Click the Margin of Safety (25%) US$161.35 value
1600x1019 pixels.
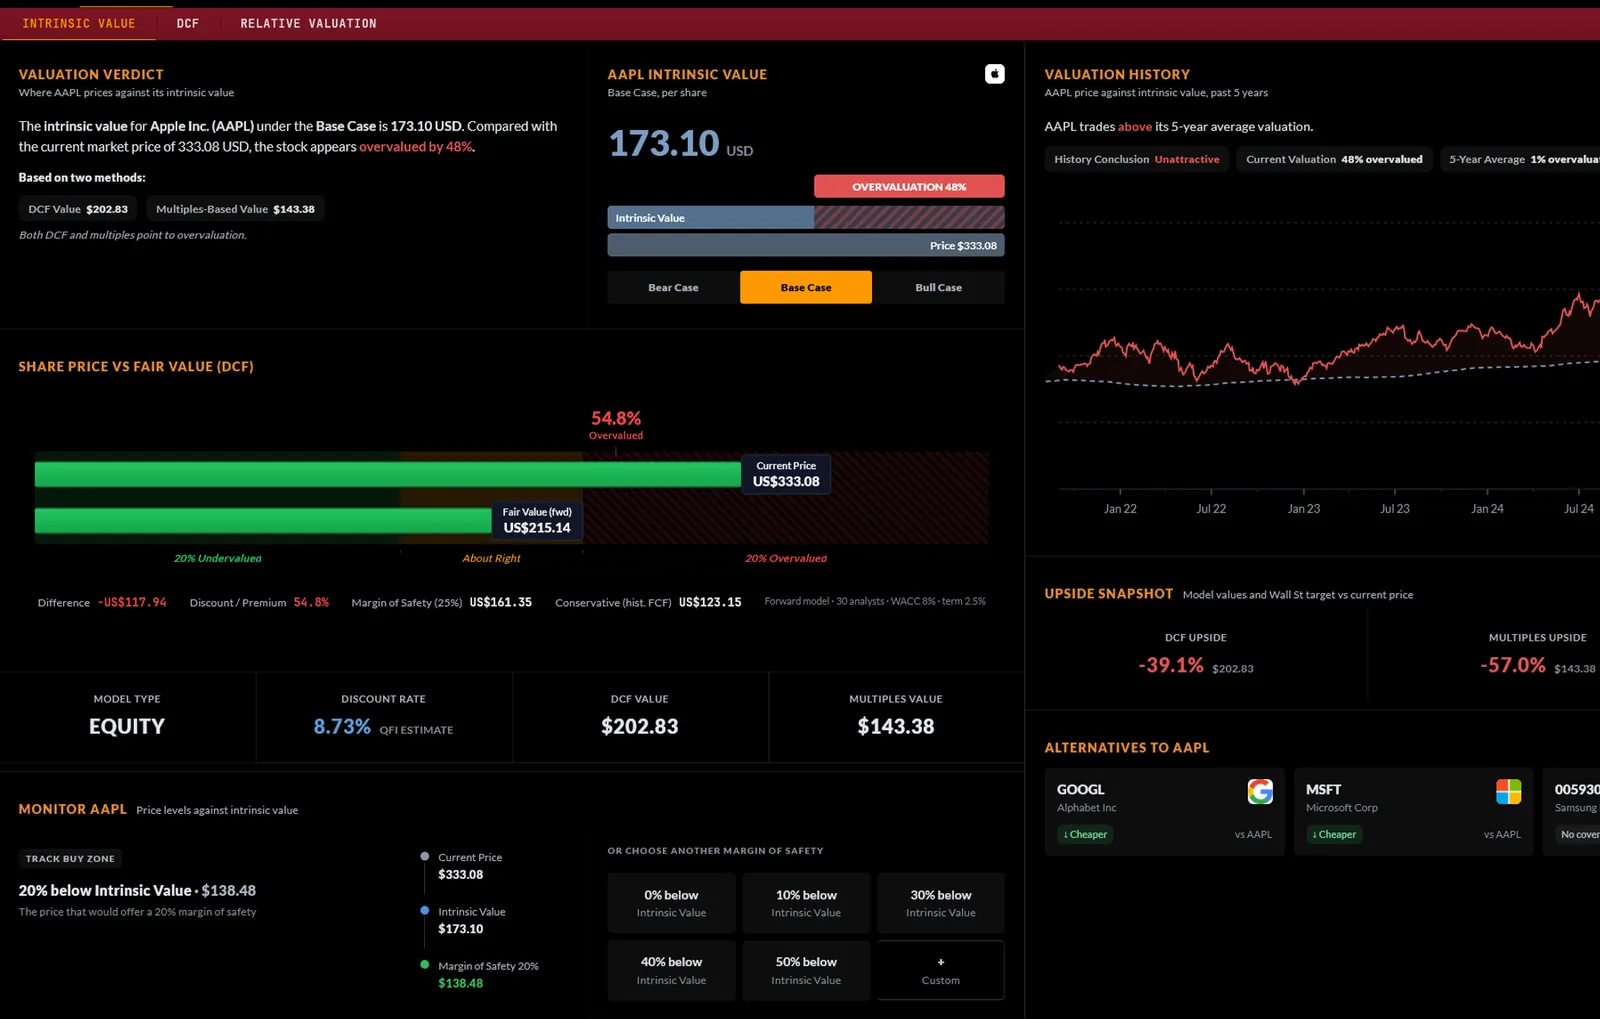(500, 602)
